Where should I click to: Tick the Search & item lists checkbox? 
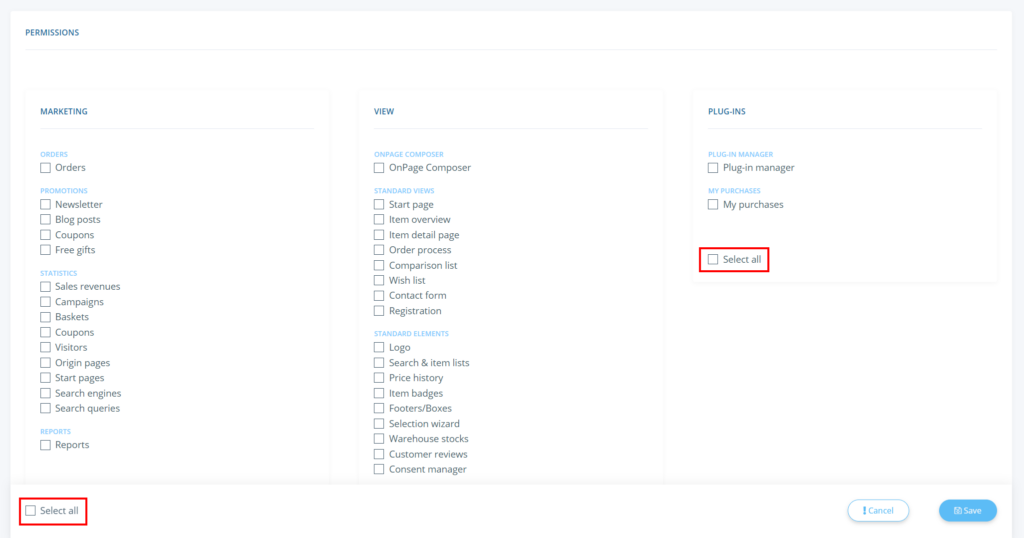[x=379, y=362]
